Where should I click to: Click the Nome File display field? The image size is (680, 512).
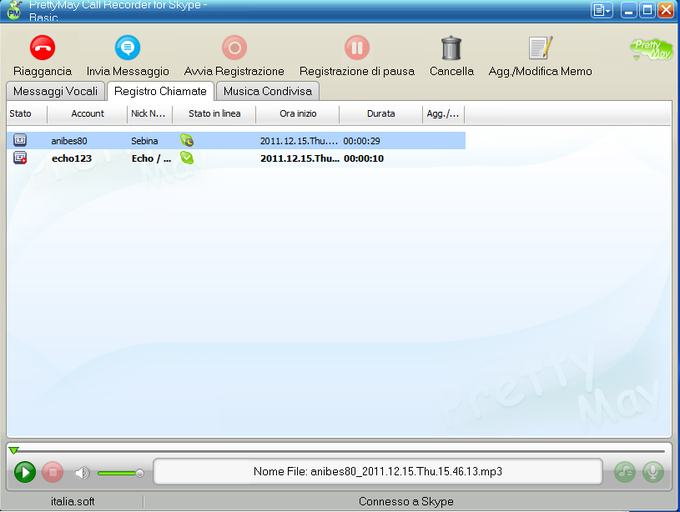click(378, 471)
